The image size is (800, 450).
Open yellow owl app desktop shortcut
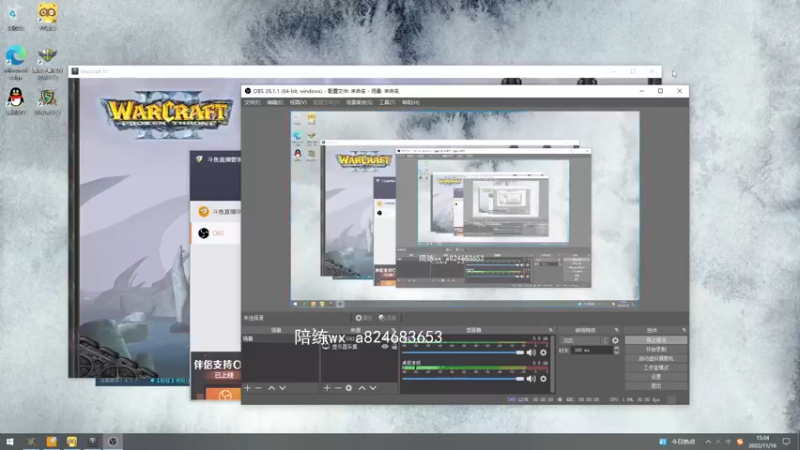click(47, 17)
